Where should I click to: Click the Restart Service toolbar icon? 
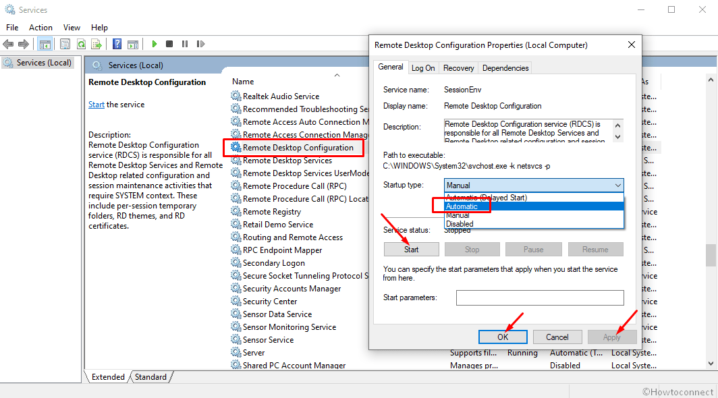201,44
